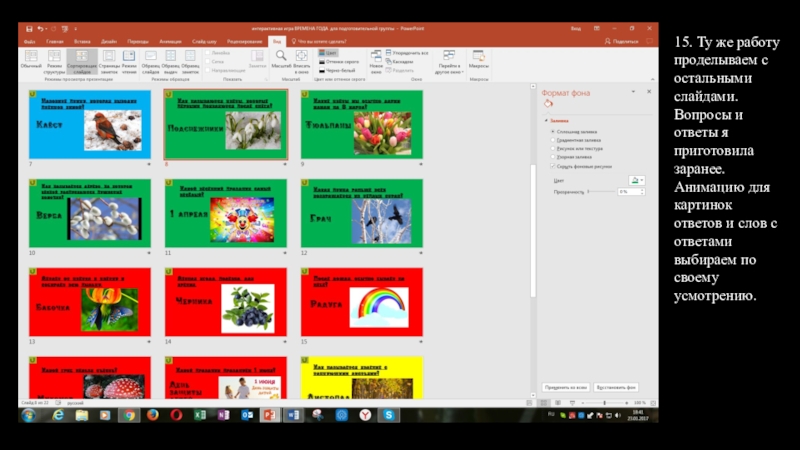Viewport: 800px width, 450px height.
Task: Open a New Window (Новое окно)
Action: 376,62
